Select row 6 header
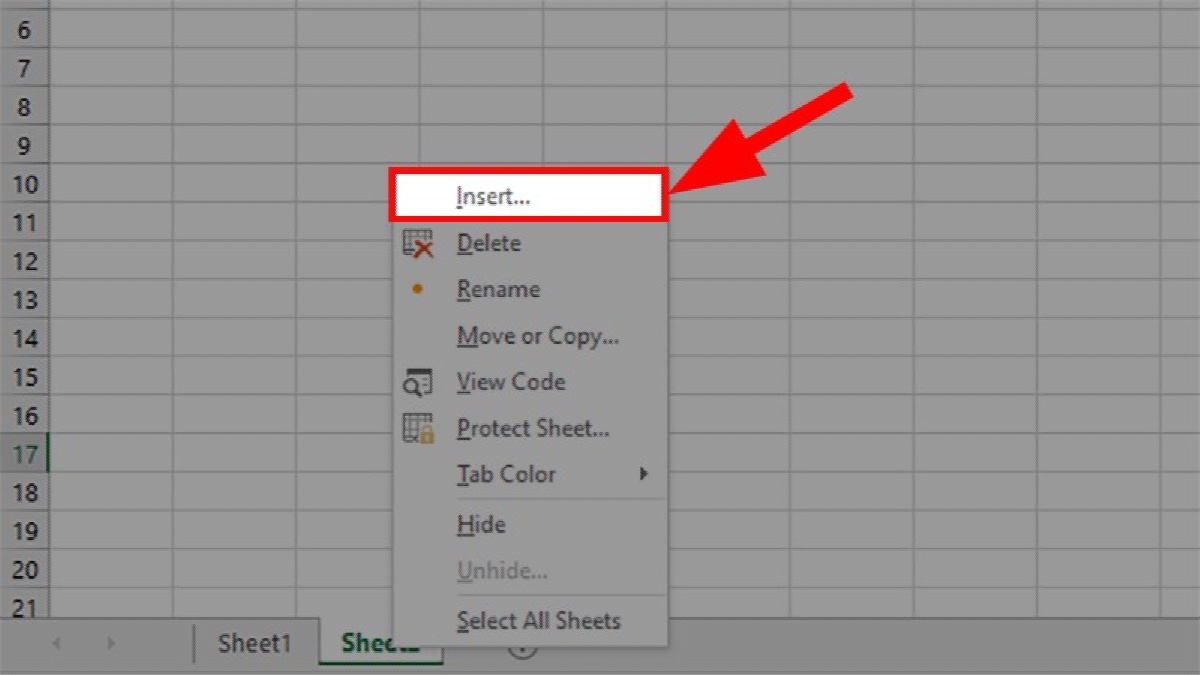This screenshot has width=1200, height=675. (24, 31)
